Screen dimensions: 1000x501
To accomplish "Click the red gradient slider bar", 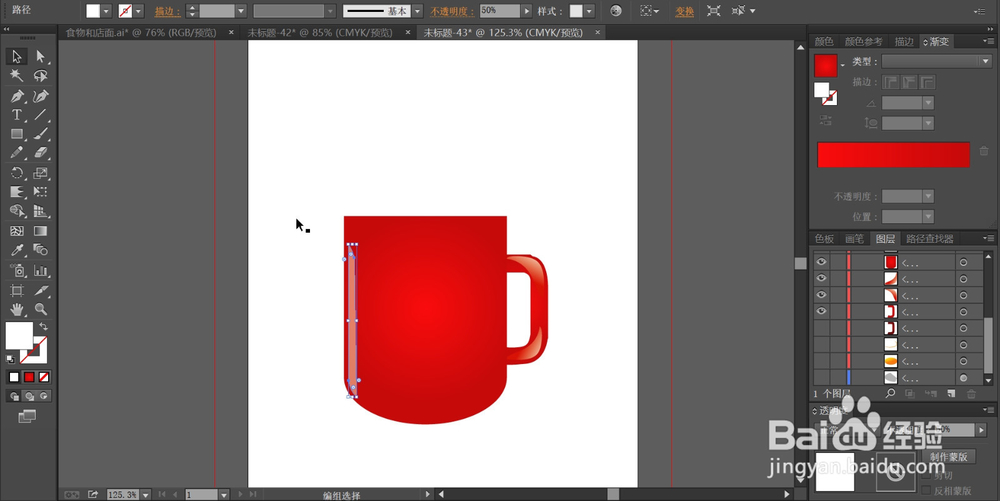I will 893,155.
